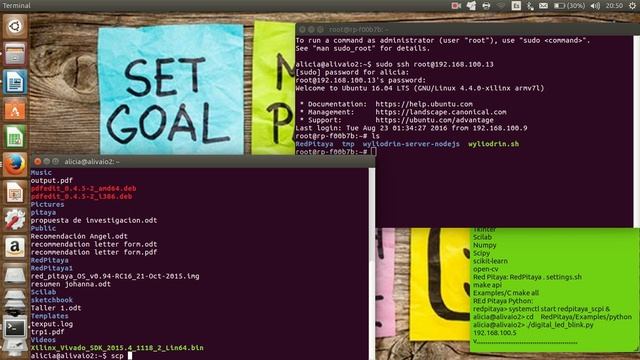Click the 'Pictures' directory entry
Screen dimensions: 640x360
click(x=47, y=204)
